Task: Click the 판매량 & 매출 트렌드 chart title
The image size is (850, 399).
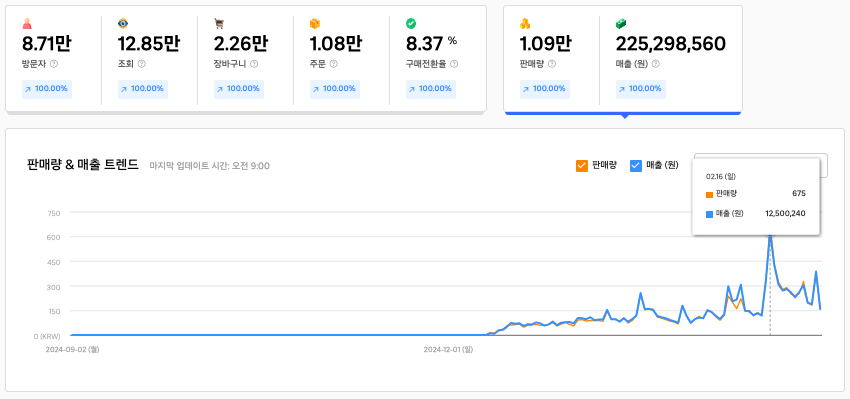Action: point(82,165)
